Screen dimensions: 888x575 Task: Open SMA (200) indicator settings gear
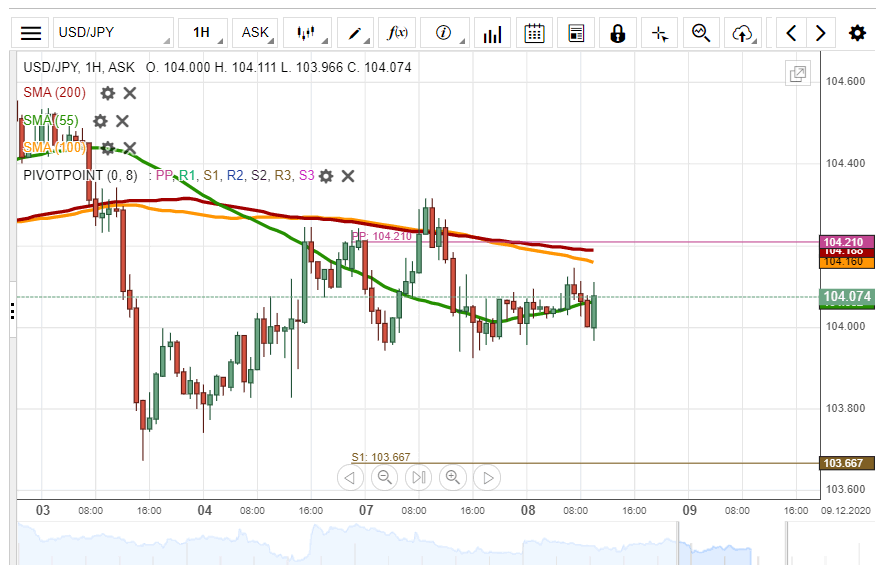click(108, 93)
